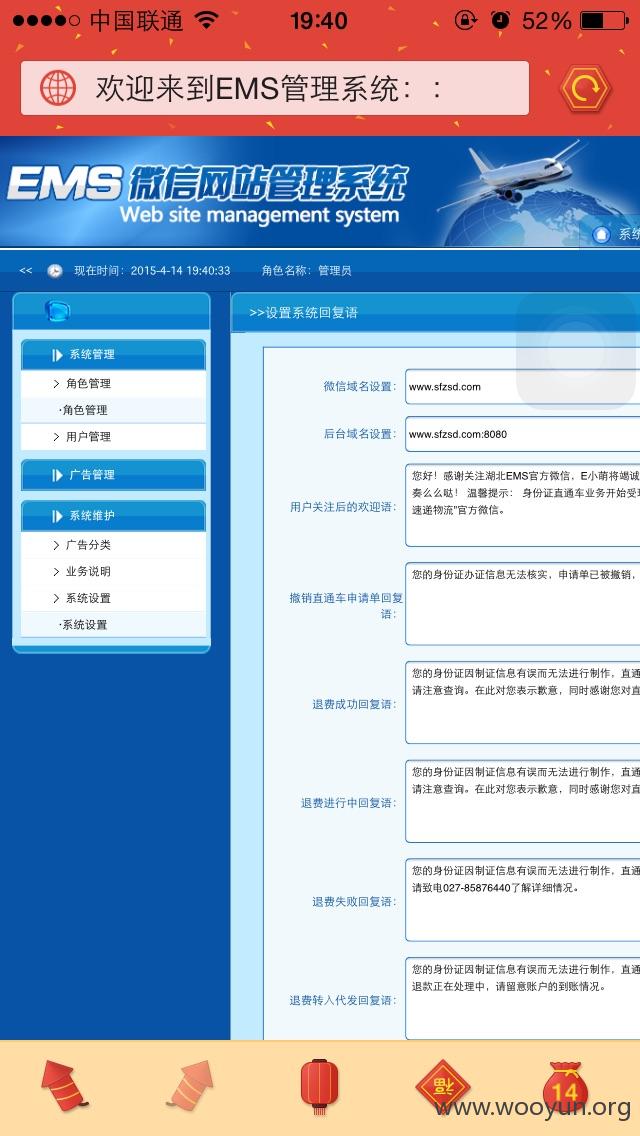Click the 后台域名设置 input field
Image resolution: width=640 pixels, height=1136 pixels.
point(522,434)
